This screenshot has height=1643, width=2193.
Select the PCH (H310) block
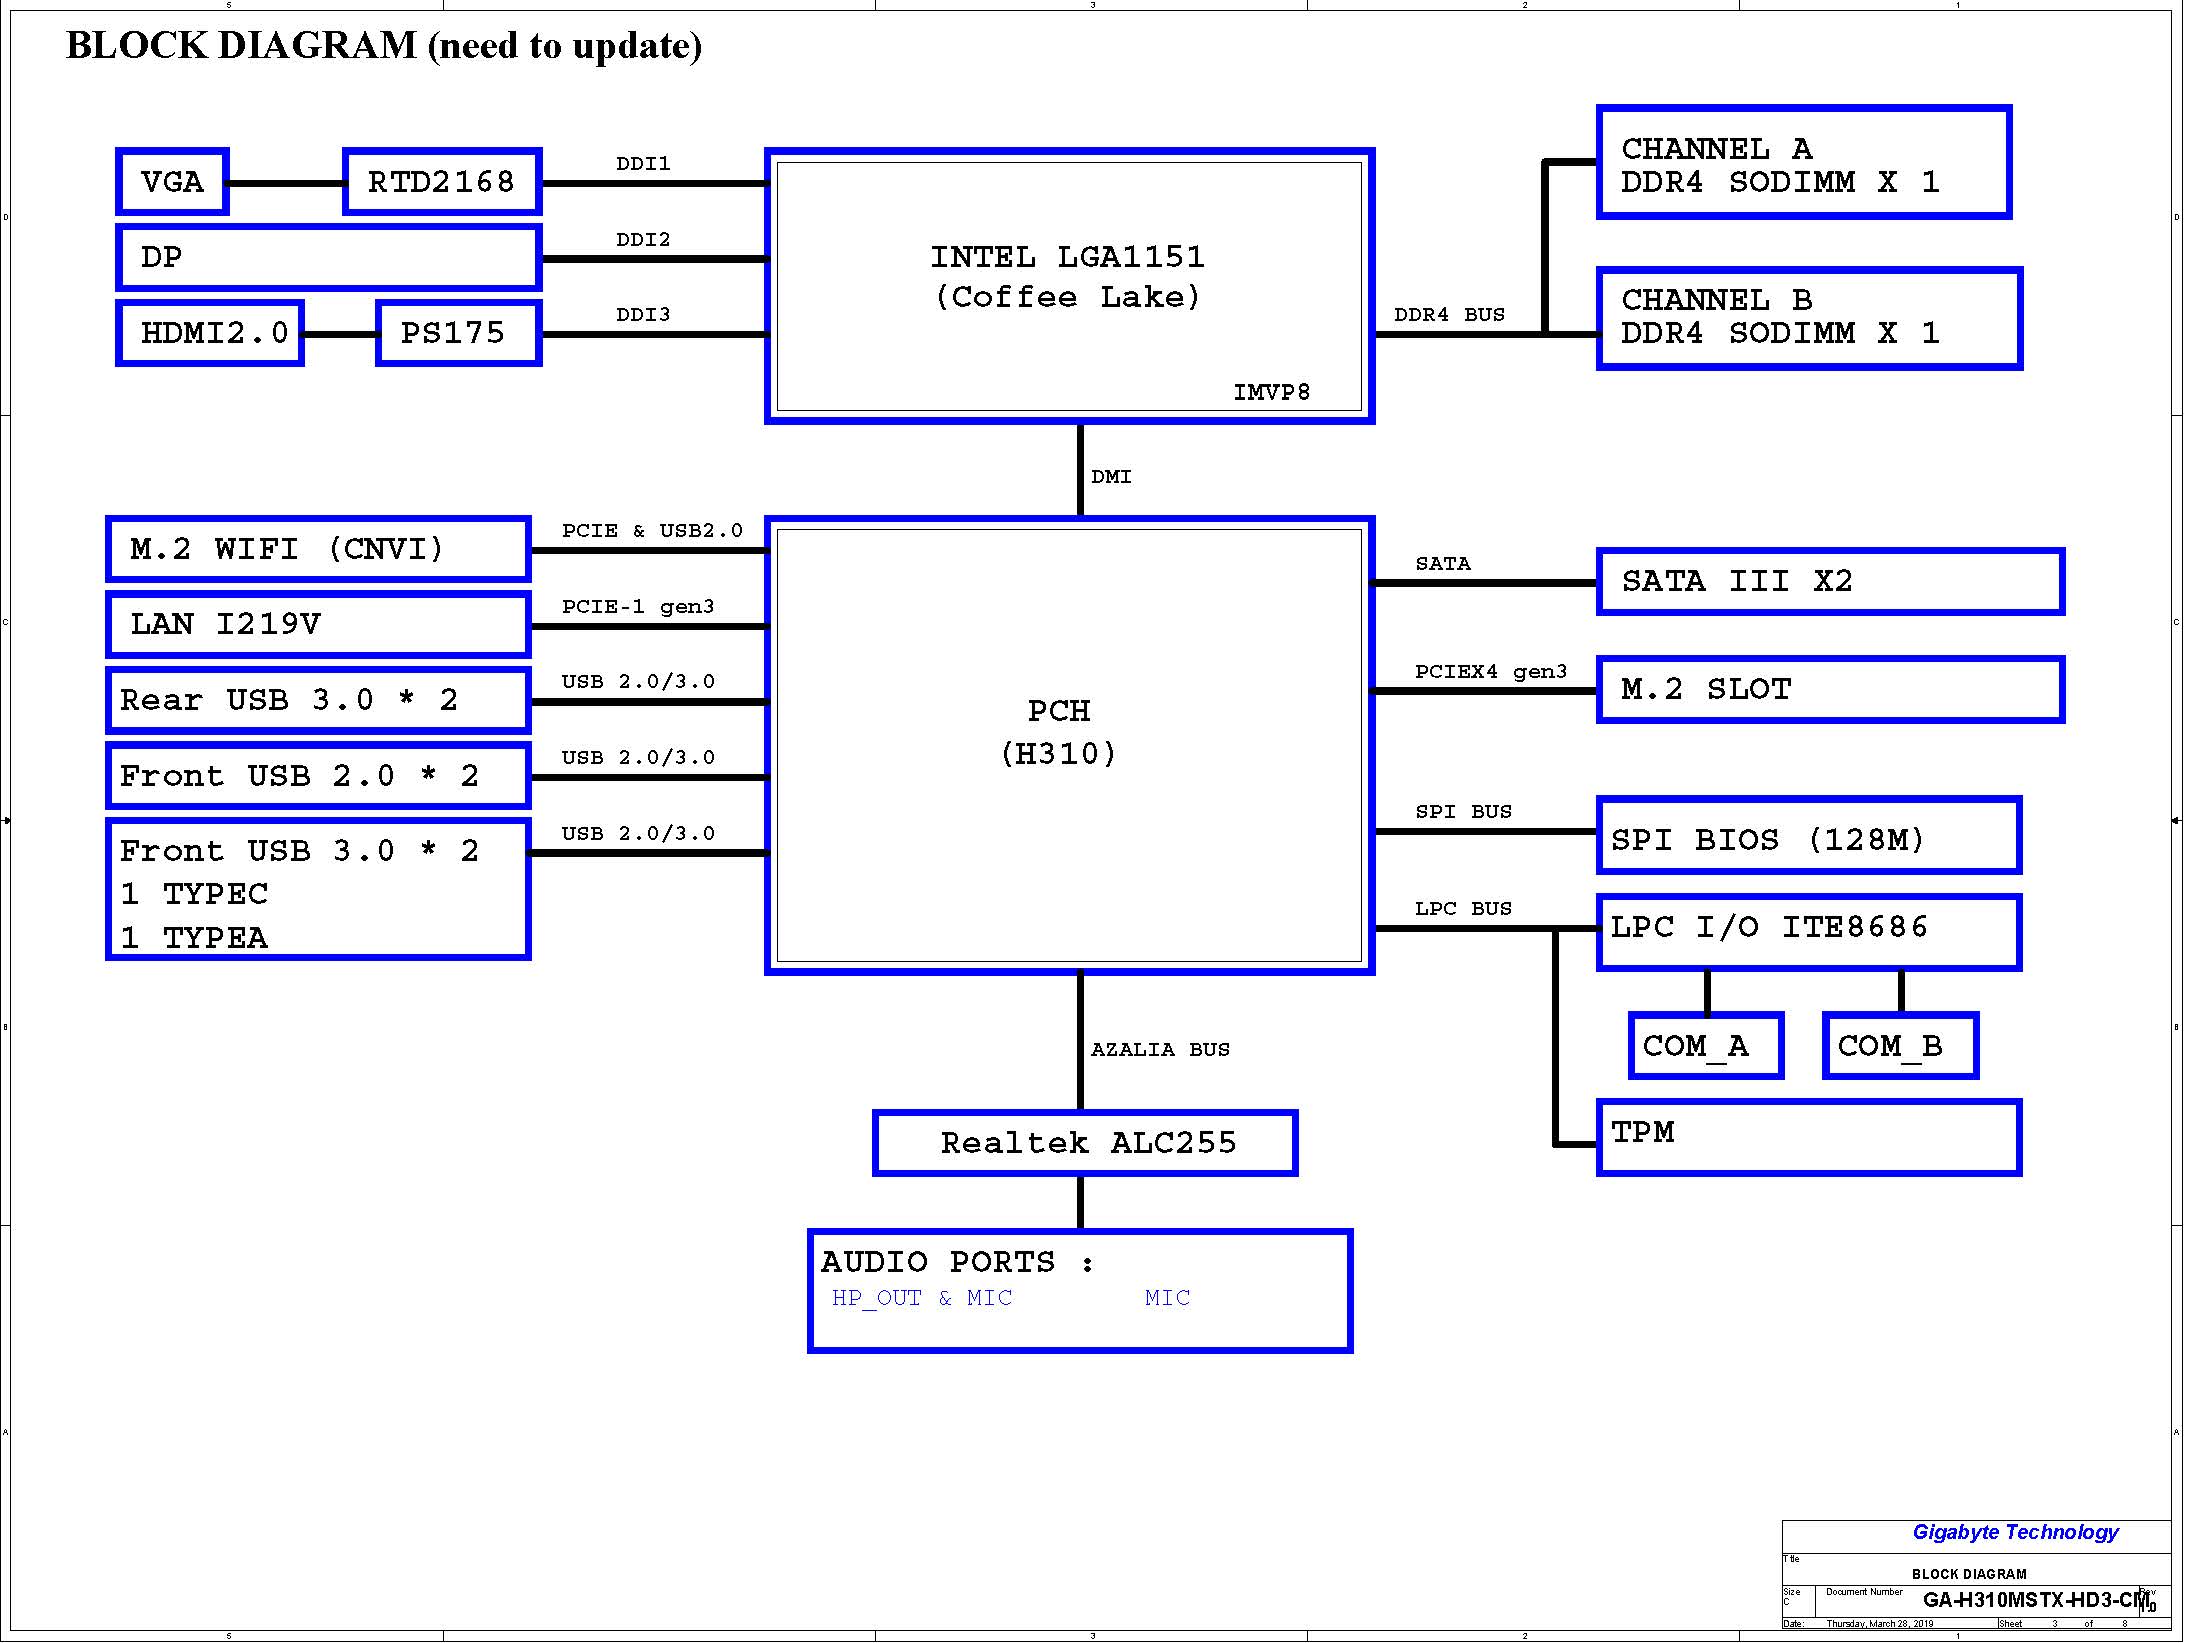point(1069,746)
